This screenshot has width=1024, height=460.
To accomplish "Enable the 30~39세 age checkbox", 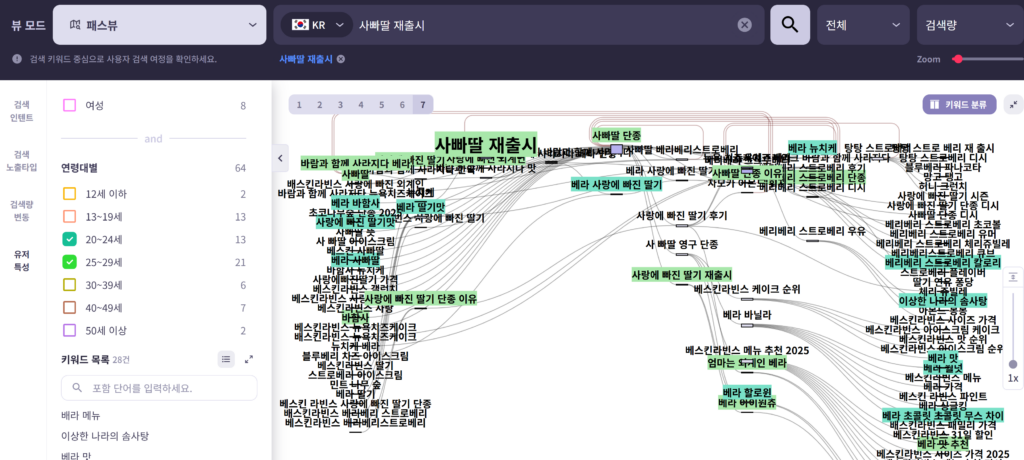I will (69, 285).
